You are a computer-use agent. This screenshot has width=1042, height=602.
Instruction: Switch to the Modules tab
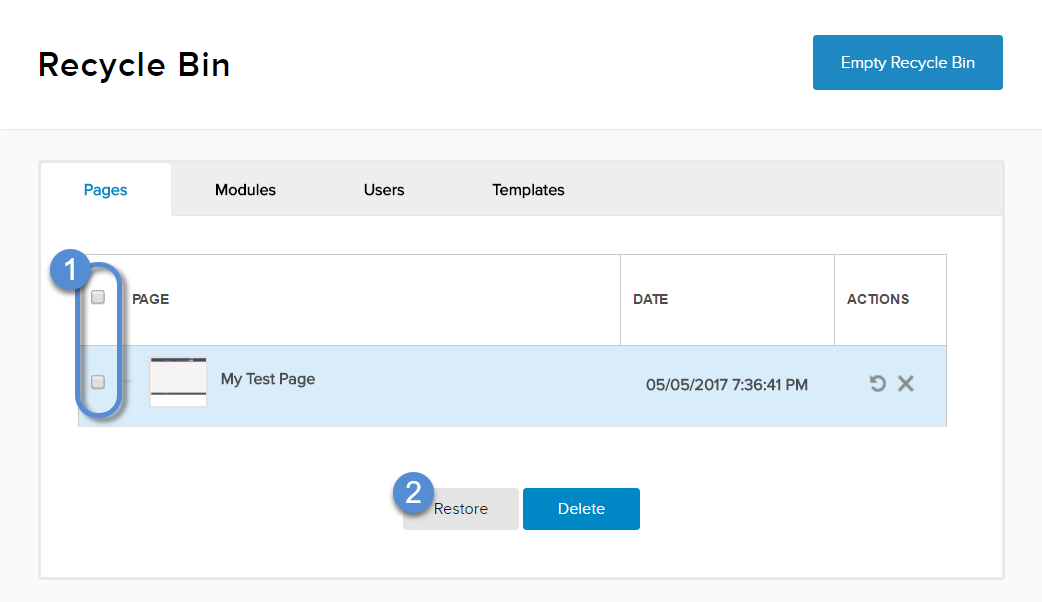coord(245,190)
